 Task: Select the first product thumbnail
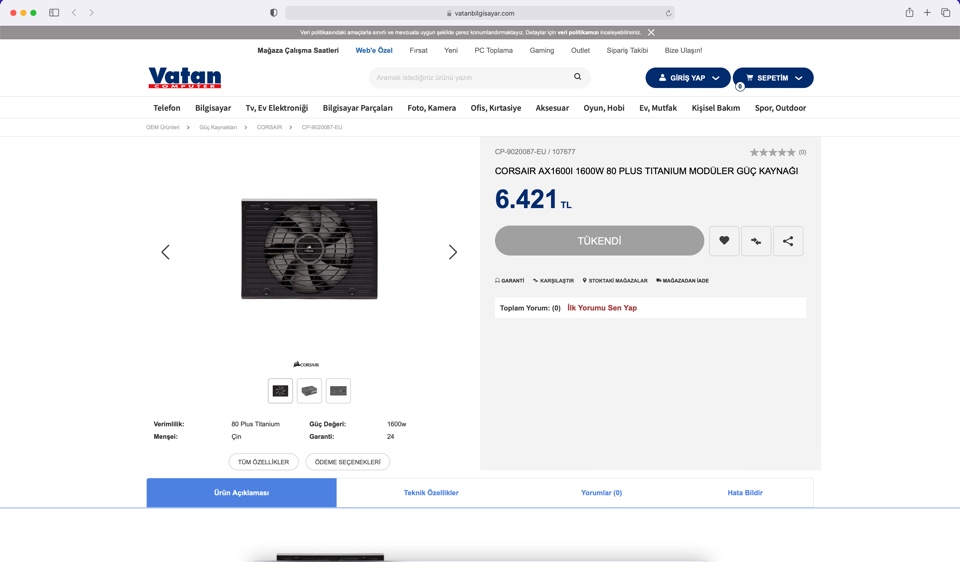pos(280,391)
